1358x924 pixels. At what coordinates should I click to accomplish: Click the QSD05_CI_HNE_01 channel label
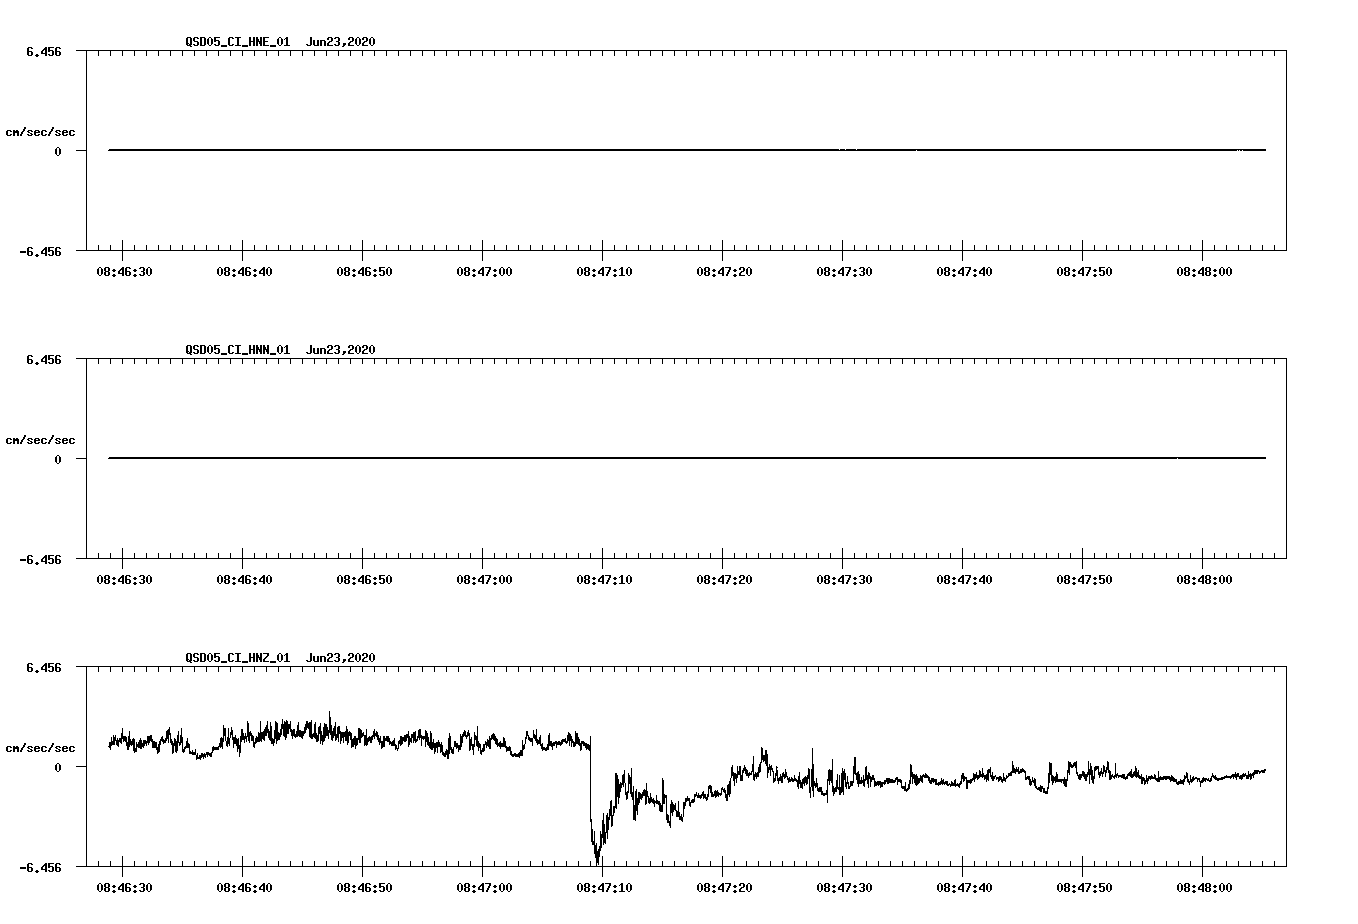(238, 42)
